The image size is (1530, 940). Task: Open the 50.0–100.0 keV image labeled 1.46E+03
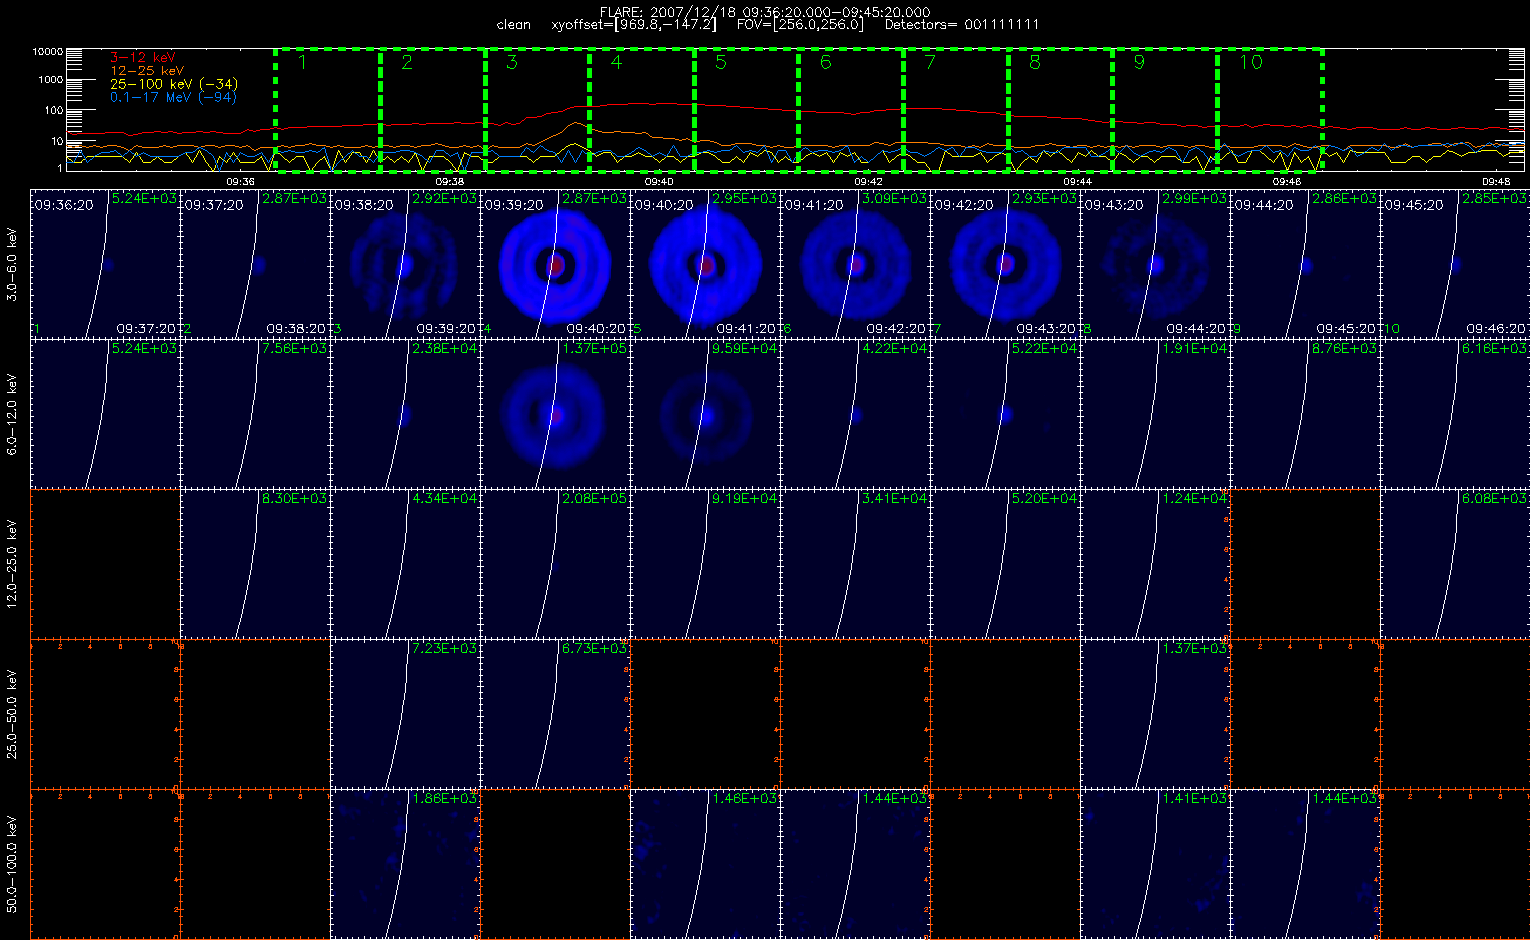pos(705,863)
